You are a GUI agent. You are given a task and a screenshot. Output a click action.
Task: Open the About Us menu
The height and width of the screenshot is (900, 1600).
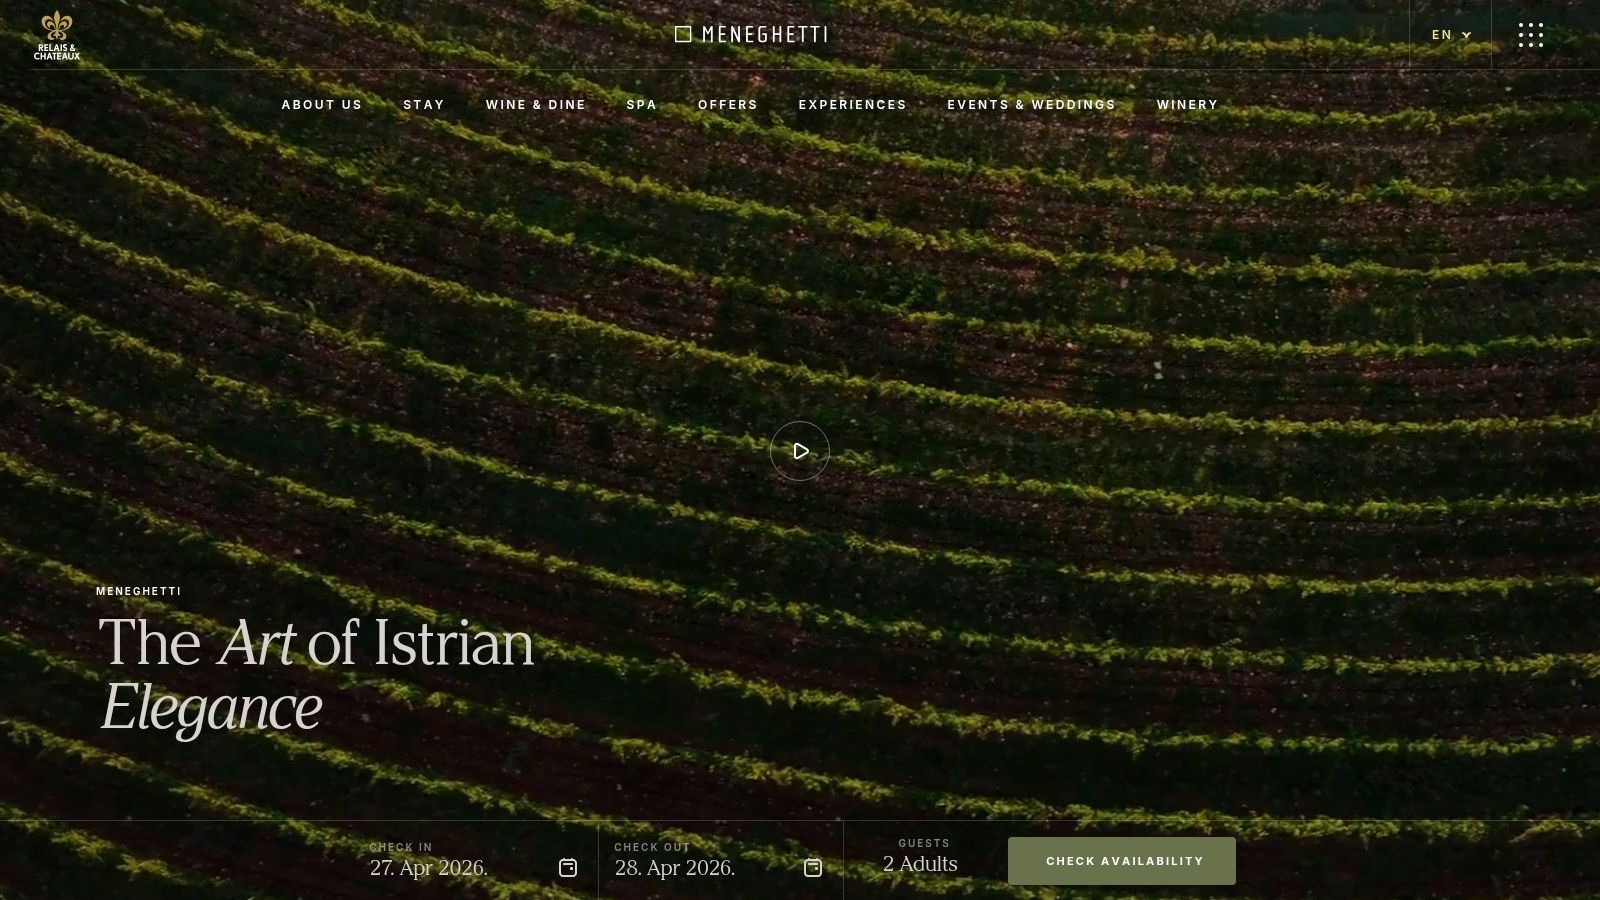point(322,105)
